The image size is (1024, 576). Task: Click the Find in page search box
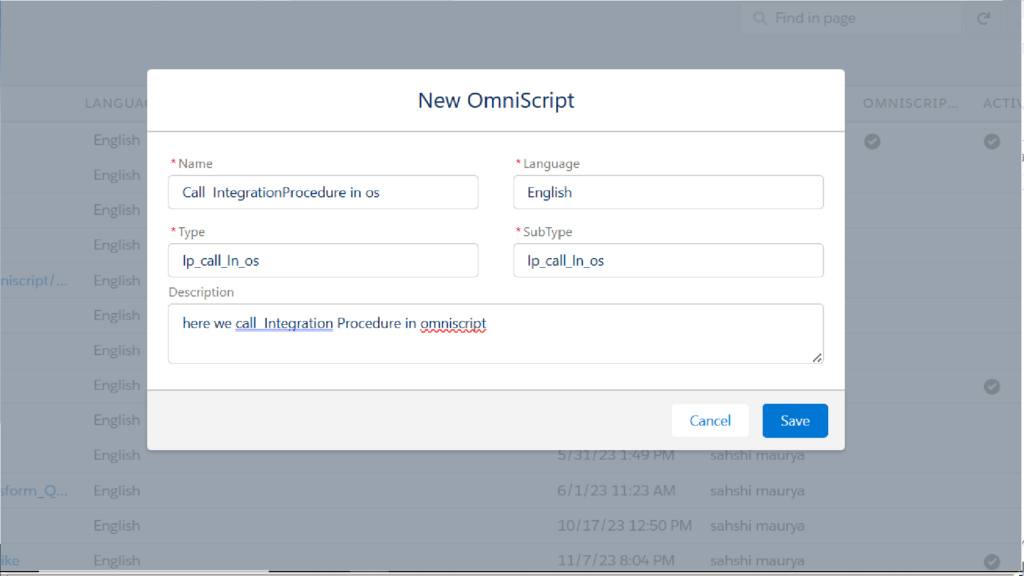click(x=852, y=18)
